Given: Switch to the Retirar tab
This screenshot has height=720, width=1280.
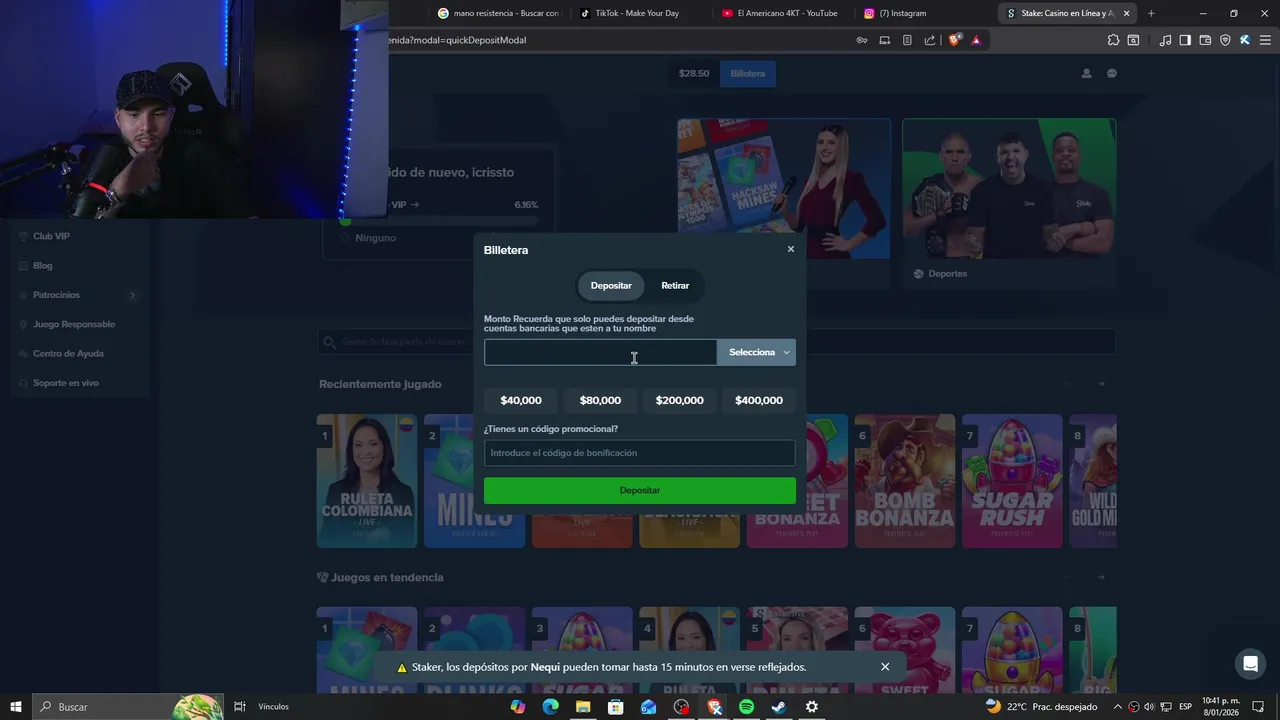Looking at the screenshot, I should [x=675, y=286].
